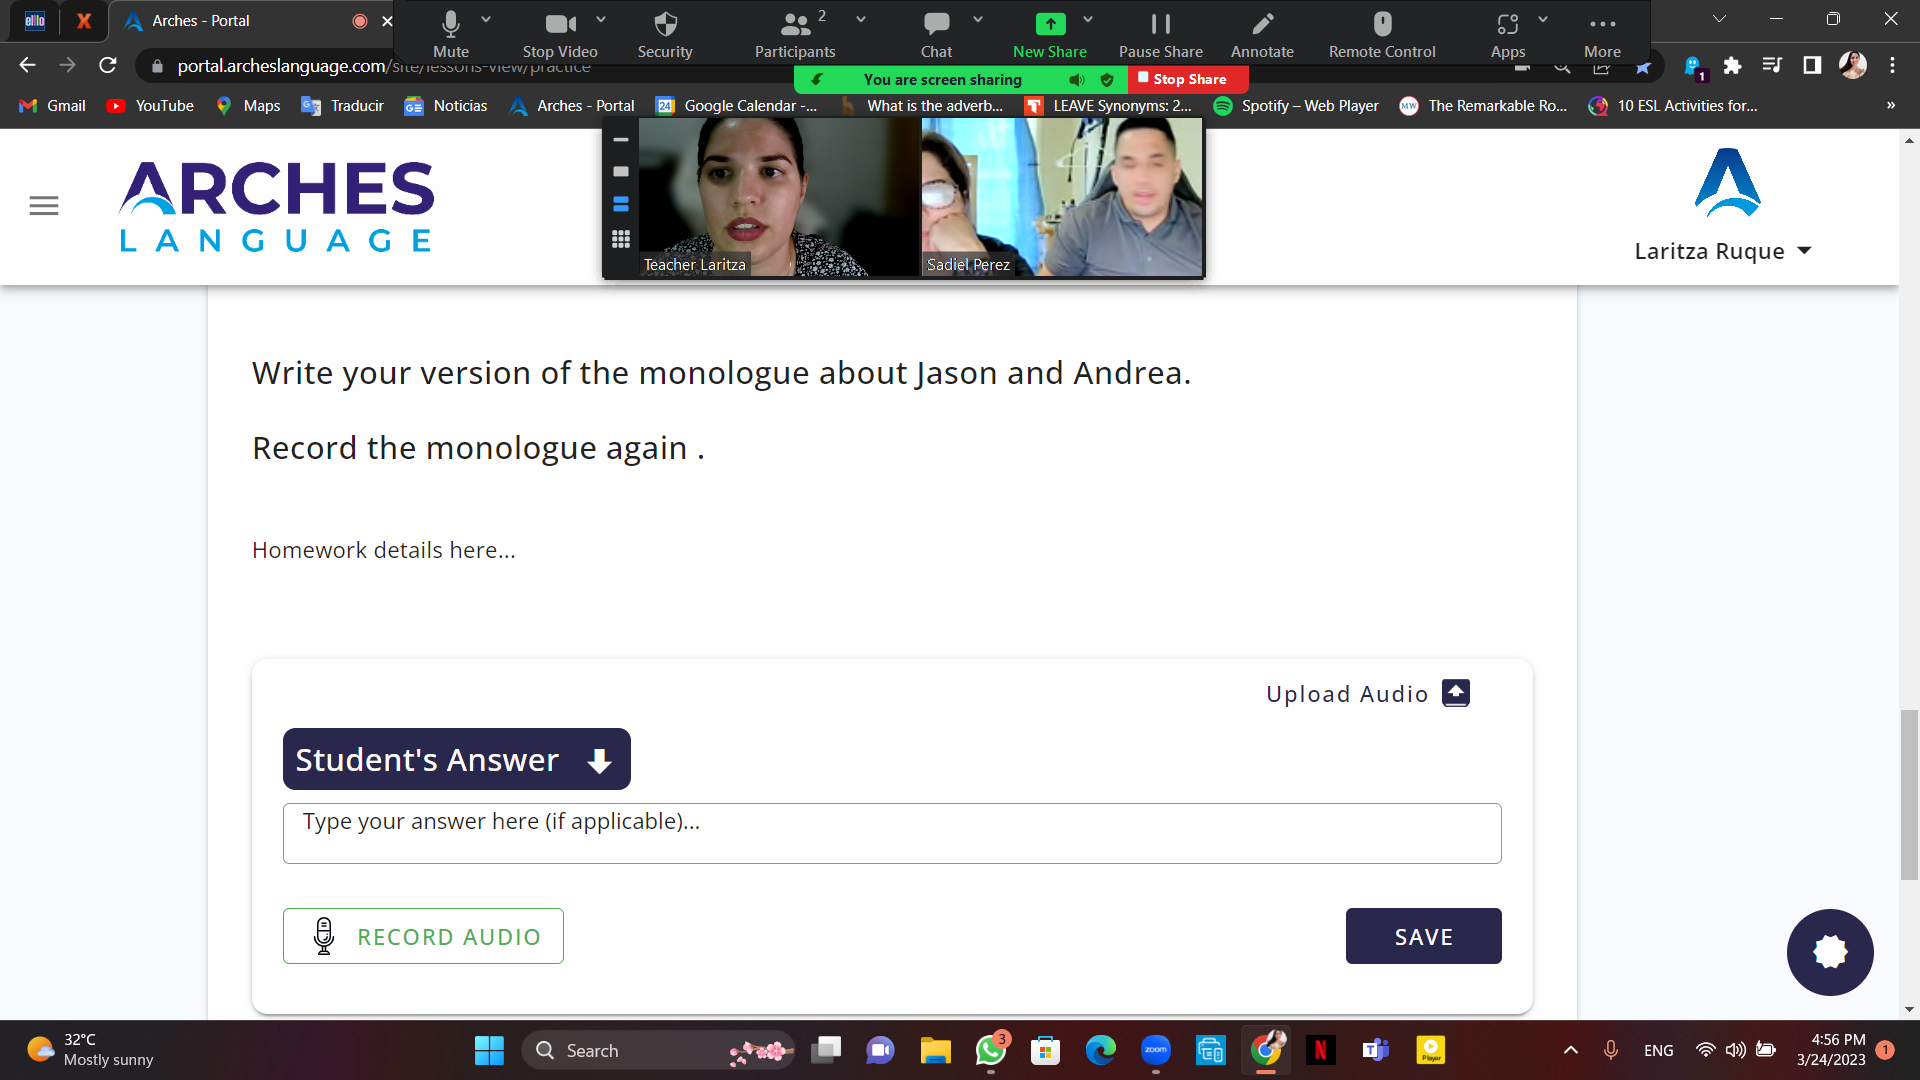Image resolution: width=1920 pixels, height=1080 pixels.
Task: Show more bookmarks chevron
Action: (1890, 106)
